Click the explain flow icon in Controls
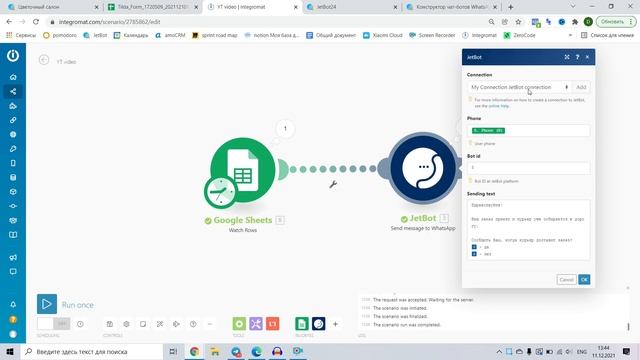This screenshot has width=640, height=360. [x=176, y=324]
